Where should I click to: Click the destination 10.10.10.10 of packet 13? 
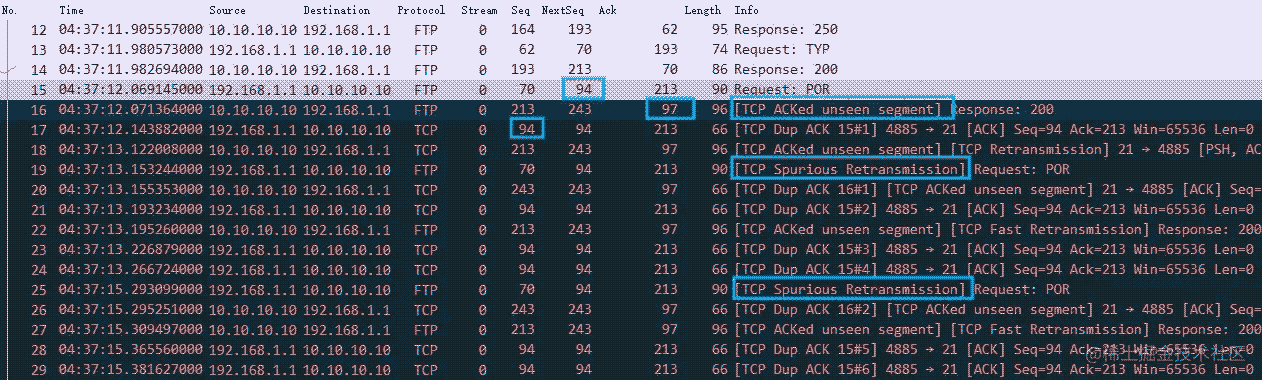tap(347, 50)
